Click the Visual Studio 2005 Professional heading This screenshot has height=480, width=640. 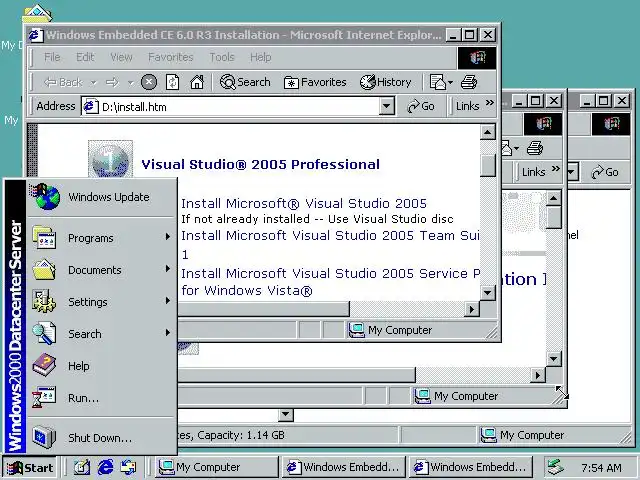tap(260, 164)
